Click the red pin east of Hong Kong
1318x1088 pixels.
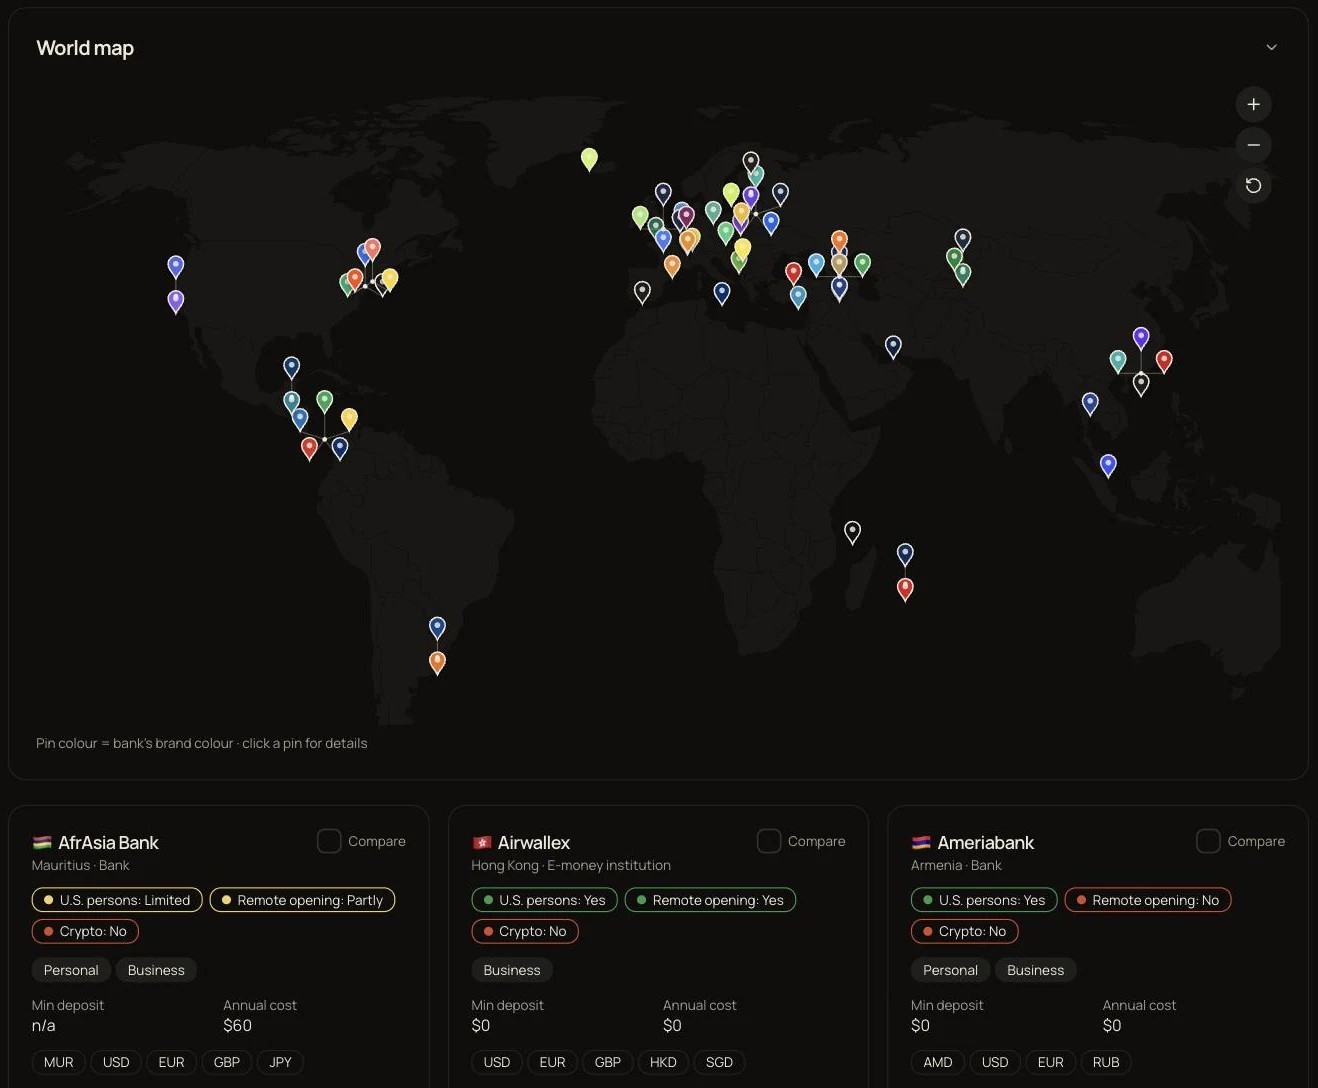(x=1164, y=360)
